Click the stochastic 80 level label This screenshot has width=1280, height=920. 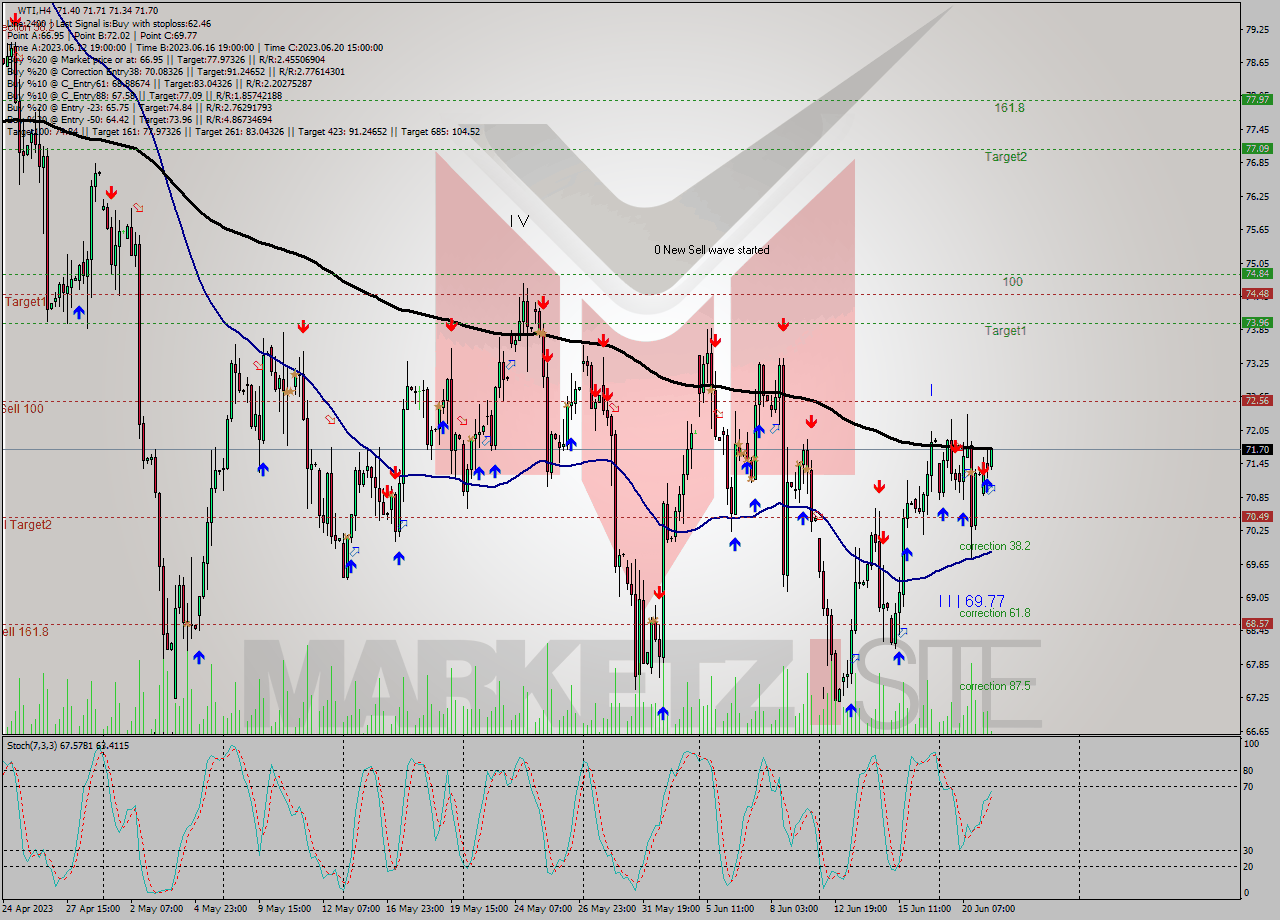pos(1247,770)
